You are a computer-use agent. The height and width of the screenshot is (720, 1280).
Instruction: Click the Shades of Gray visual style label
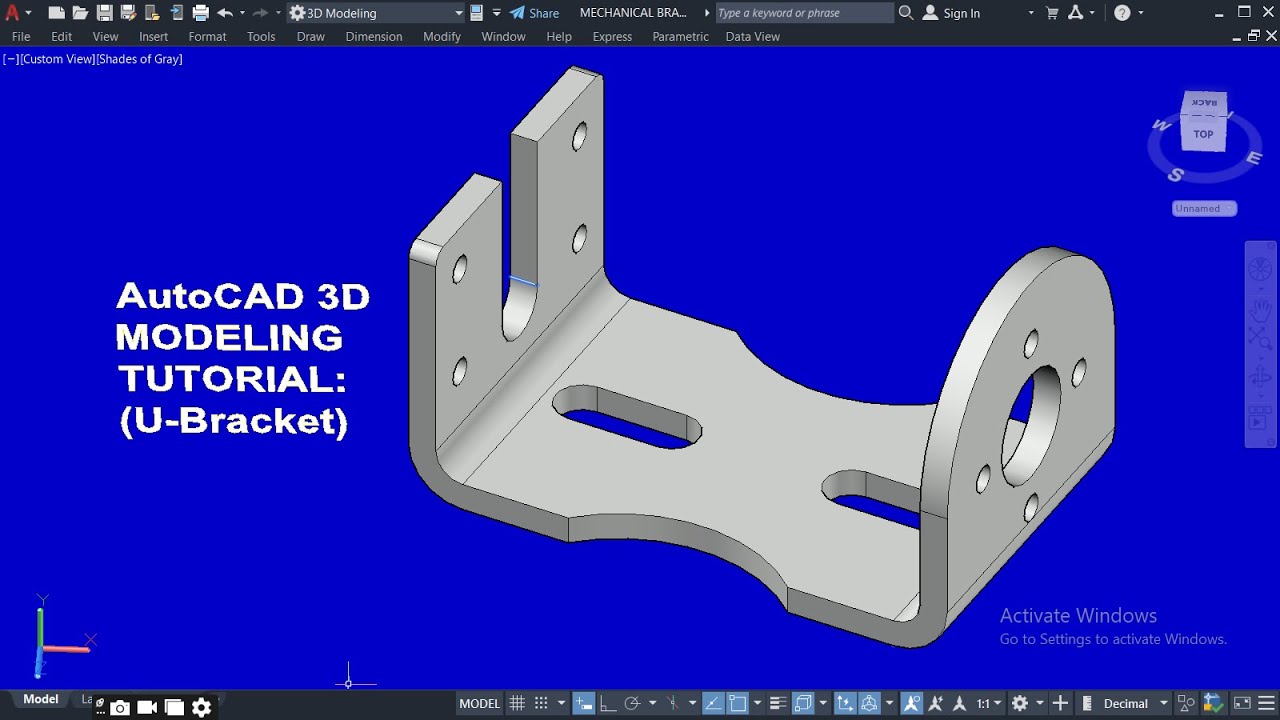[x=140, y=59]
